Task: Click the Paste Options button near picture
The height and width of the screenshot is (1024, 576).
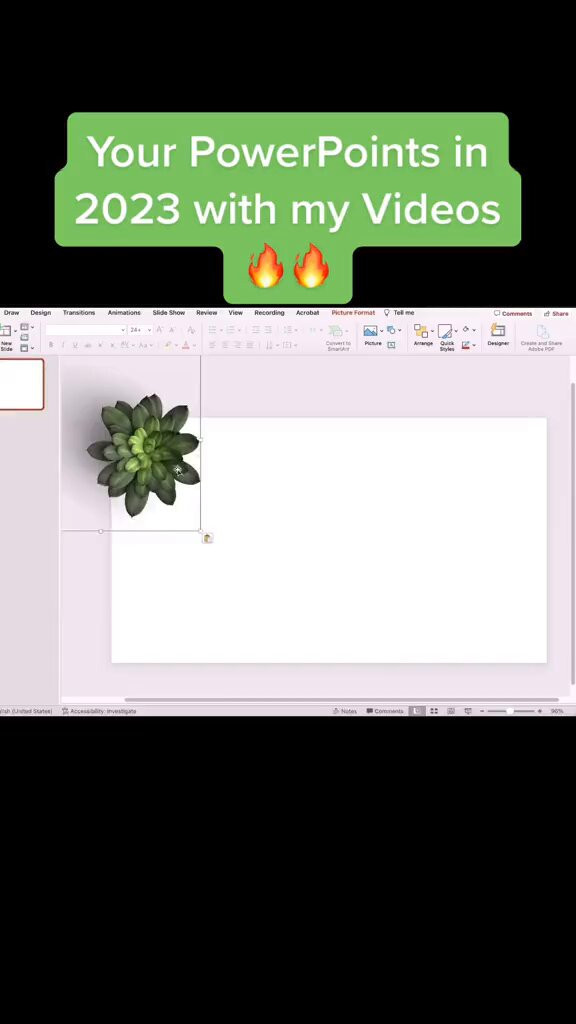Action: pos(208,538)
